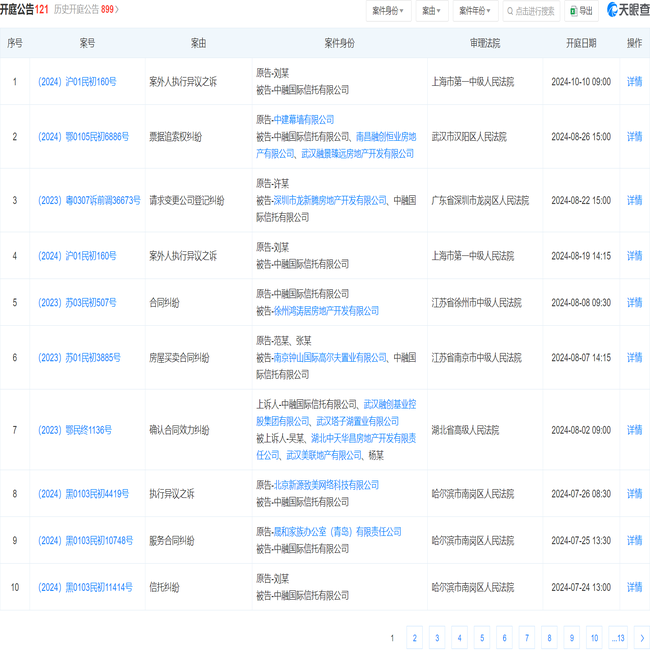Open the 案由 filter dropdown
650x650 pixels.
[431, 11]
